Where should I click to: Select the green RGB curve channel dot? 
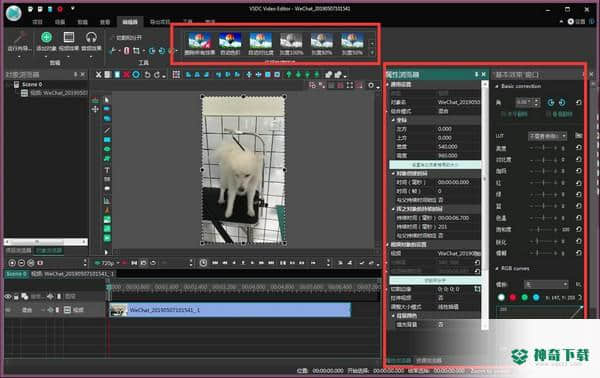click(525, 297)
